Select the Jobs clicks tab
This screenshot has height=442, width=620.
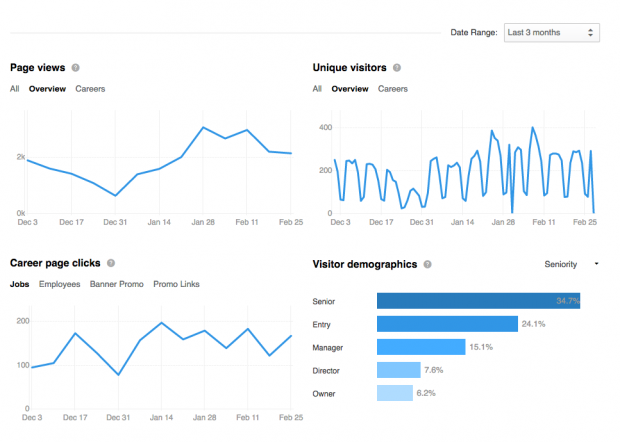19,284
